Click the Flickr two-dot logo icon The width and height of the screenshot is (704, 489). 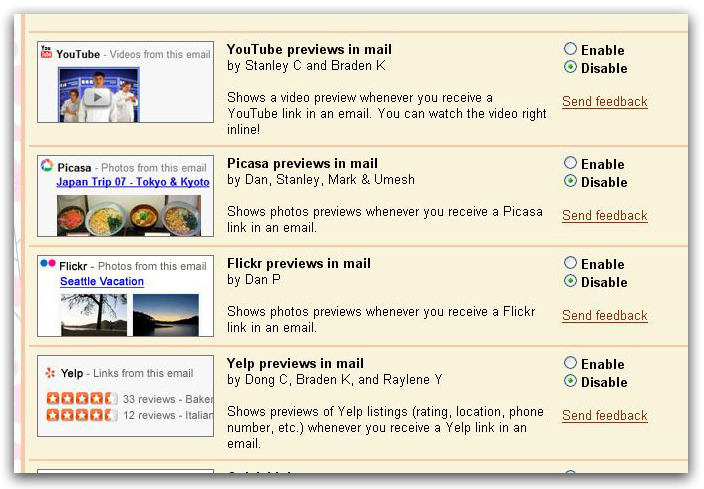pyautogui.click(x=48, y=263)
